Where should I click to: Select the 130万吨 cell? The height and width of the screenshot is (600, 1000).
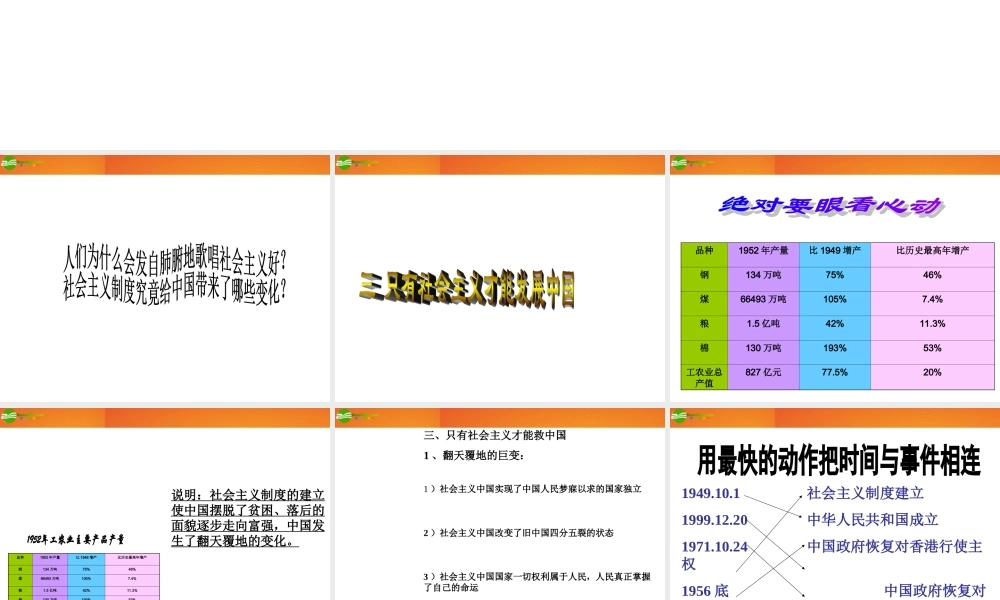[763, 352]
